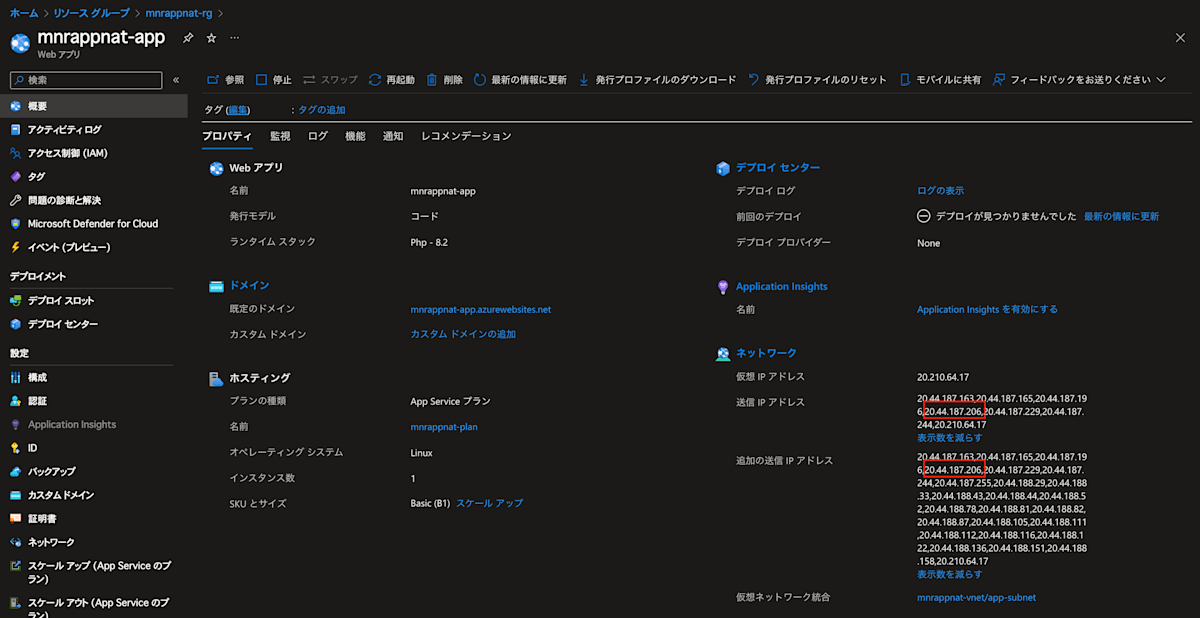Viewport: 1200px width, 618px height.
Task: Switch to the 通知 tab
Action: pos(393,136)
